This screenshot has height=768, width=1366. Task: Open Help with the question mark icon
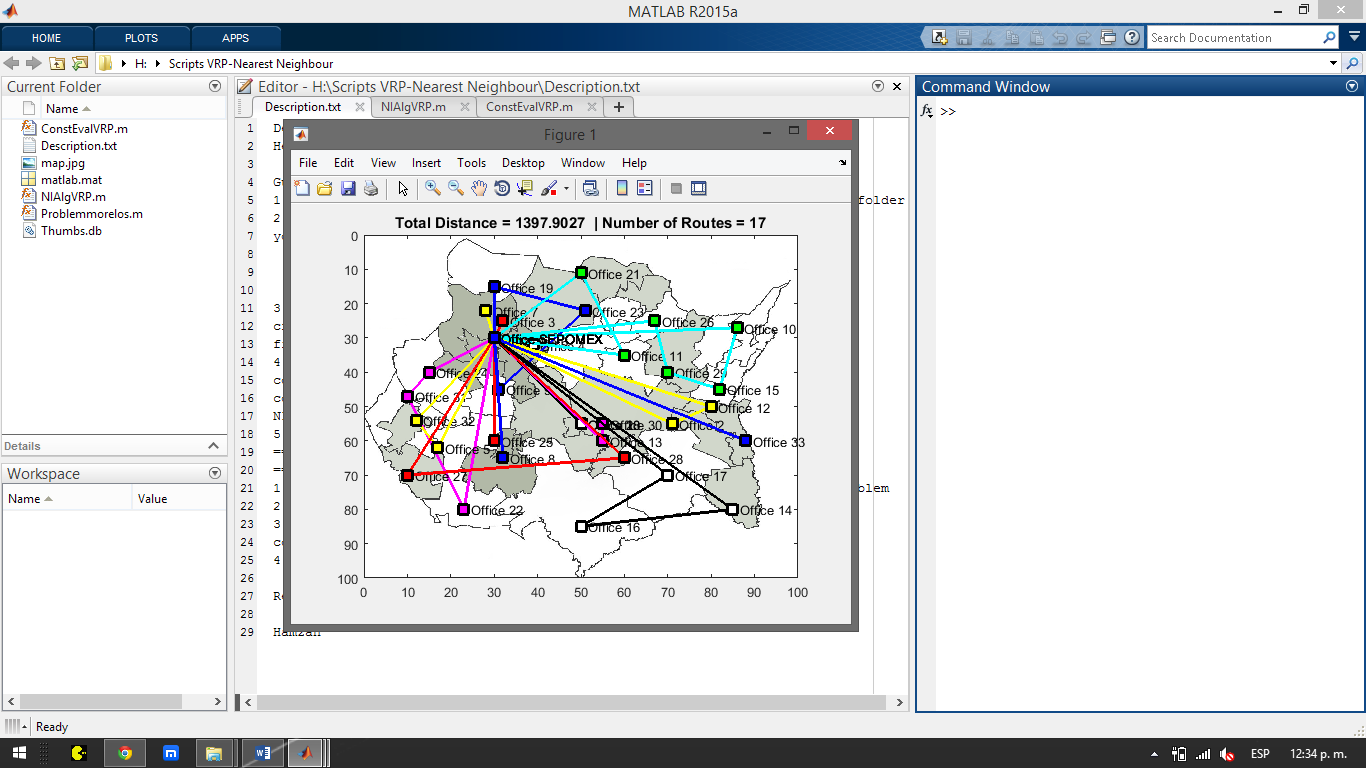click(1132, 38)
